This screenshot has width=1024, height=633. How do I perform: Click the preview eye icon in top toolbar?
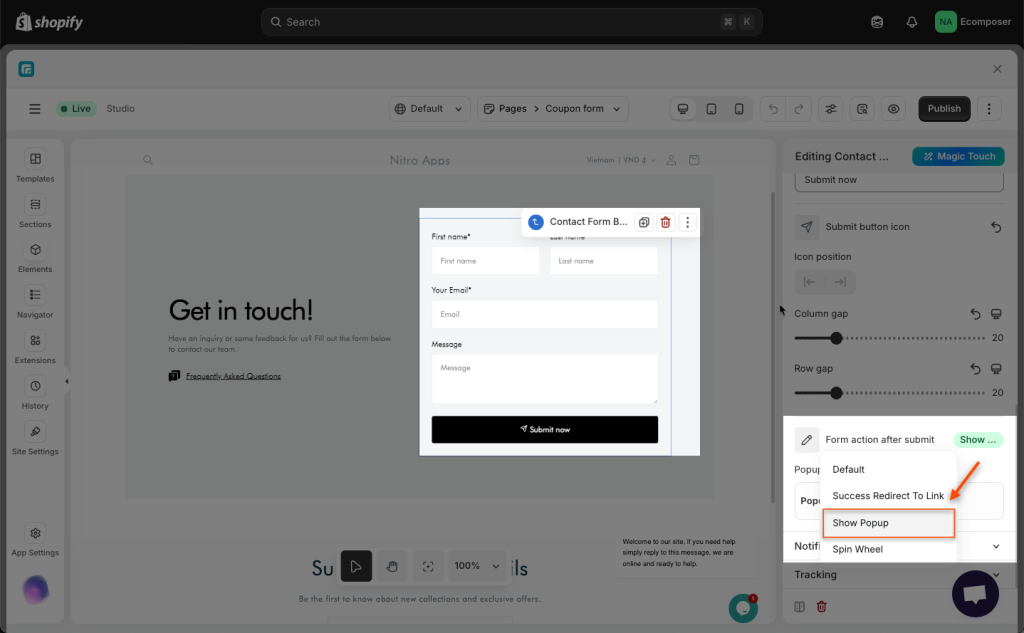(894, 109)
